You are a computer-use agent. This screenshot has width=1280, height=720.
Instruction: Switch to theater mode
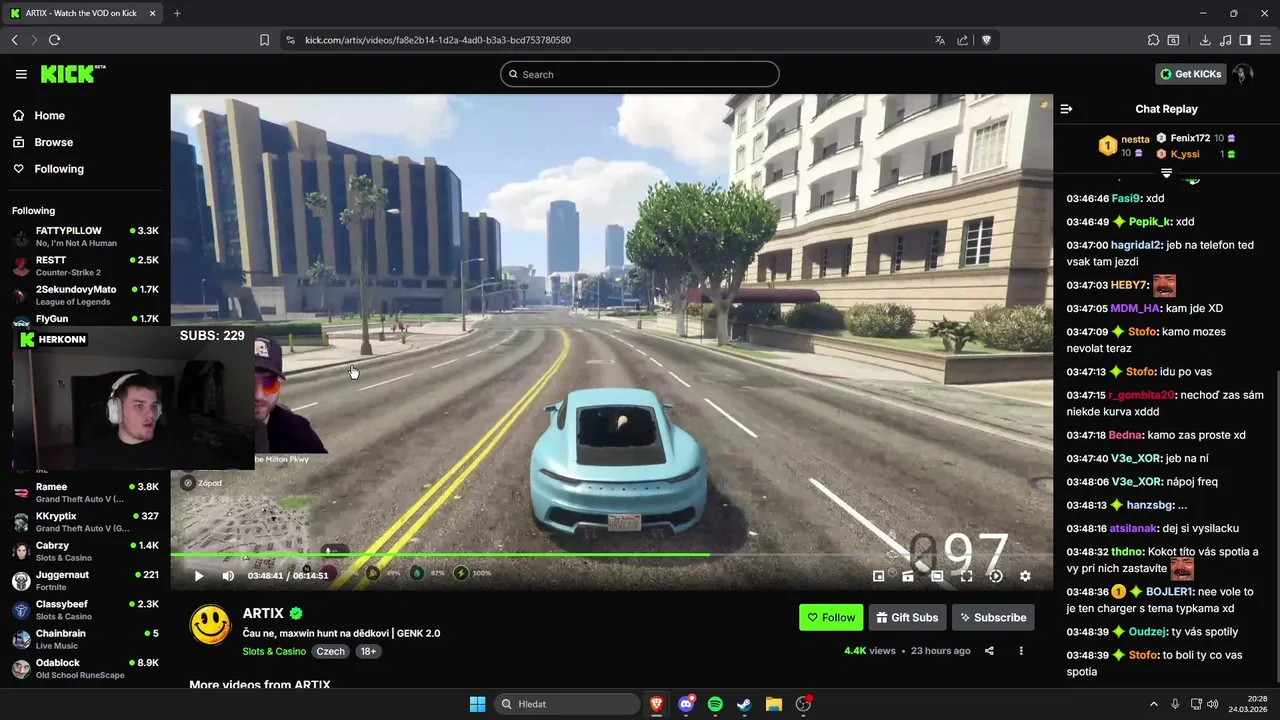(937, 576)
